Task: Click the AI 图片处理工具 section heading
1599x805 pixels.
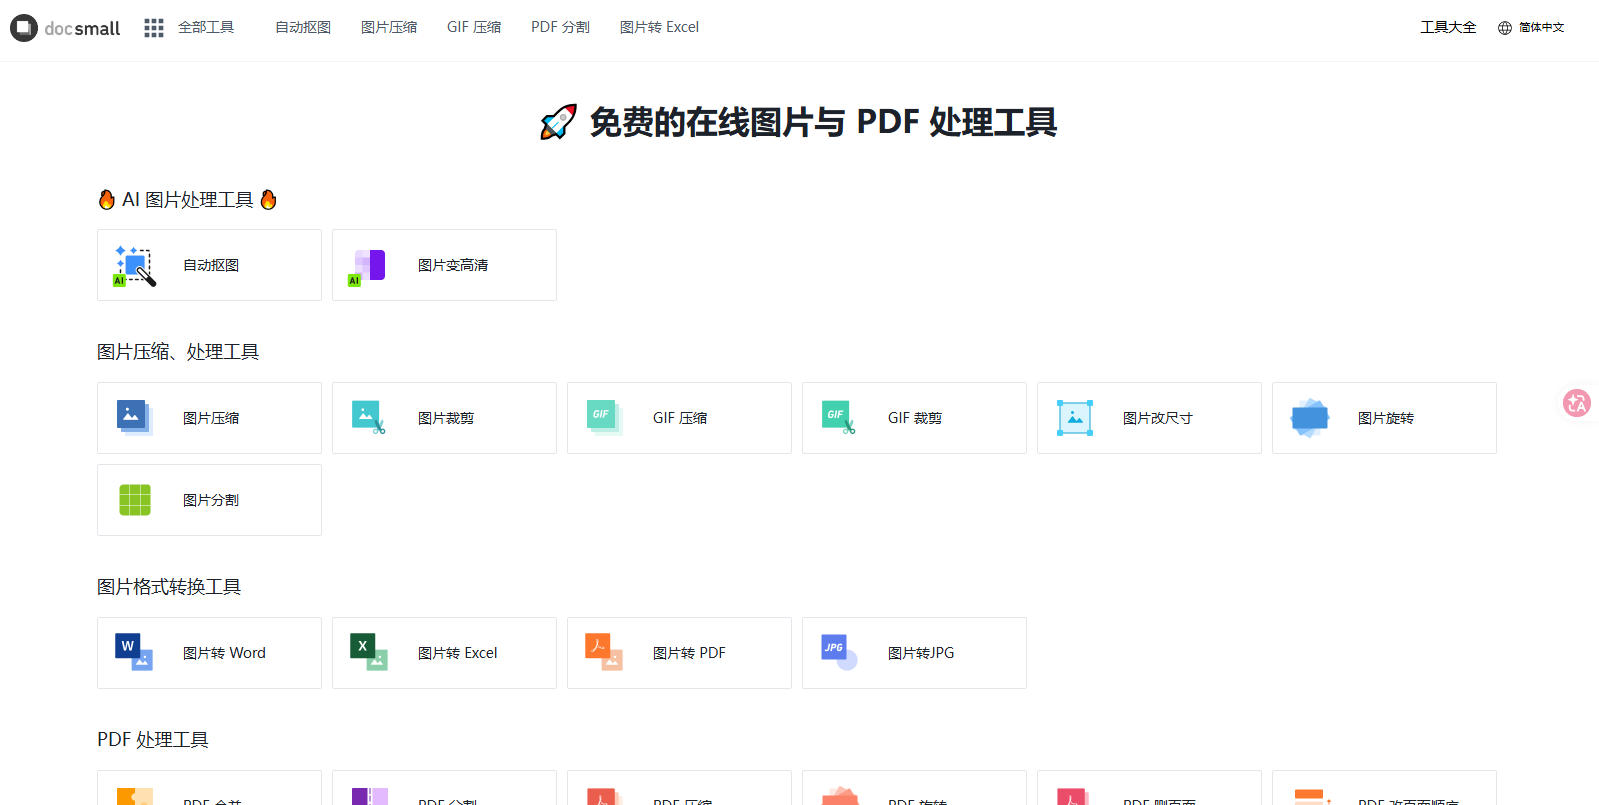Action: 188,200
